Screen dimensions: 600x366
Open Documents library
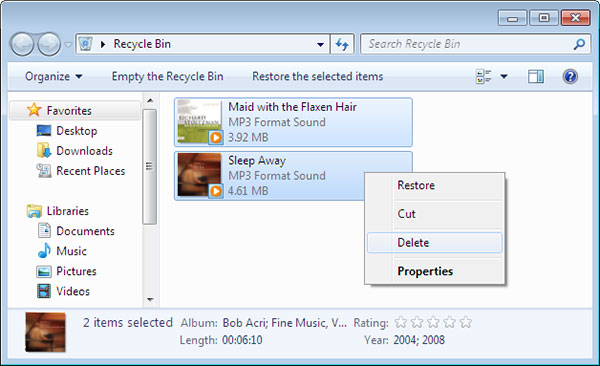click(x=85, y=231)
